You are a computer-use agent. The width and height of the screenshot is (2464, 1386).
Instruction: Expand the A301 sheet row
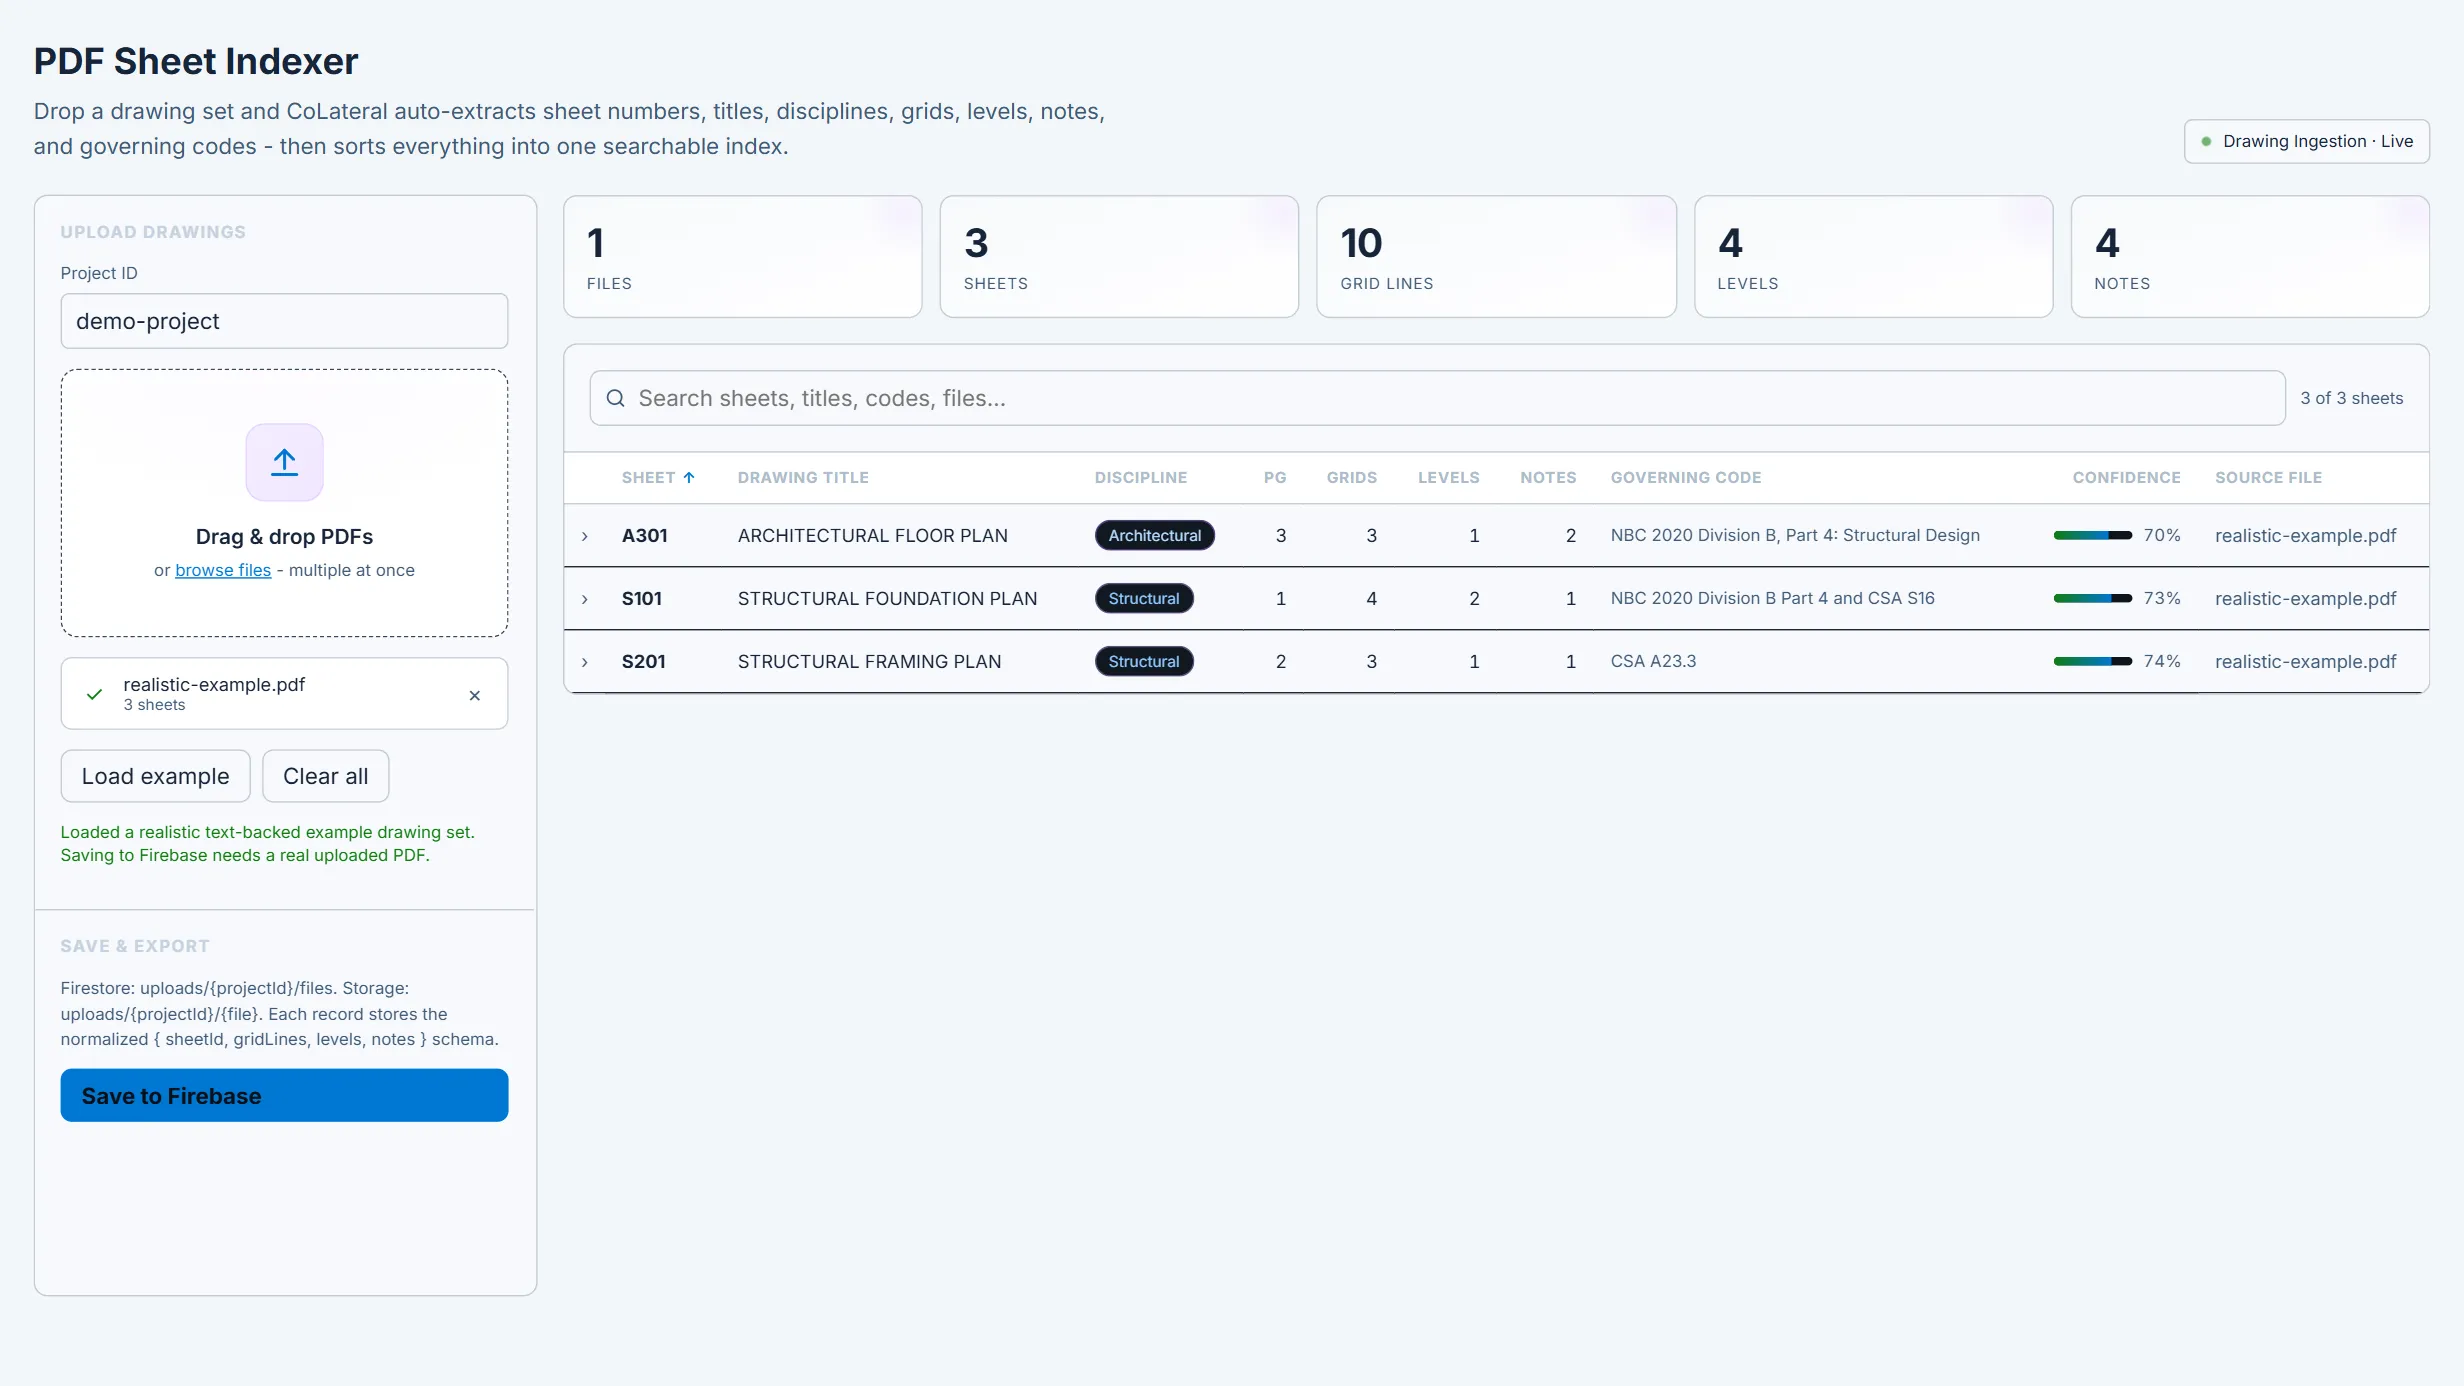click(585, 536)
